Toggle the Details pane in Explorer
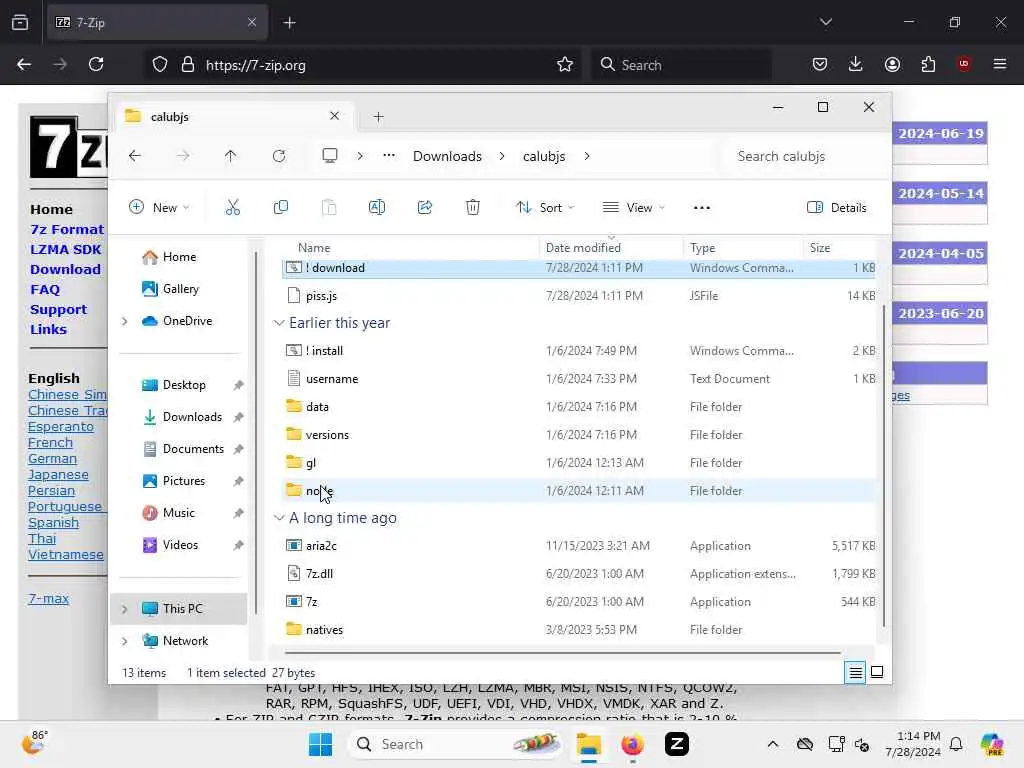This screenshot has height=768, width=1024. click(x=837, y=208)
